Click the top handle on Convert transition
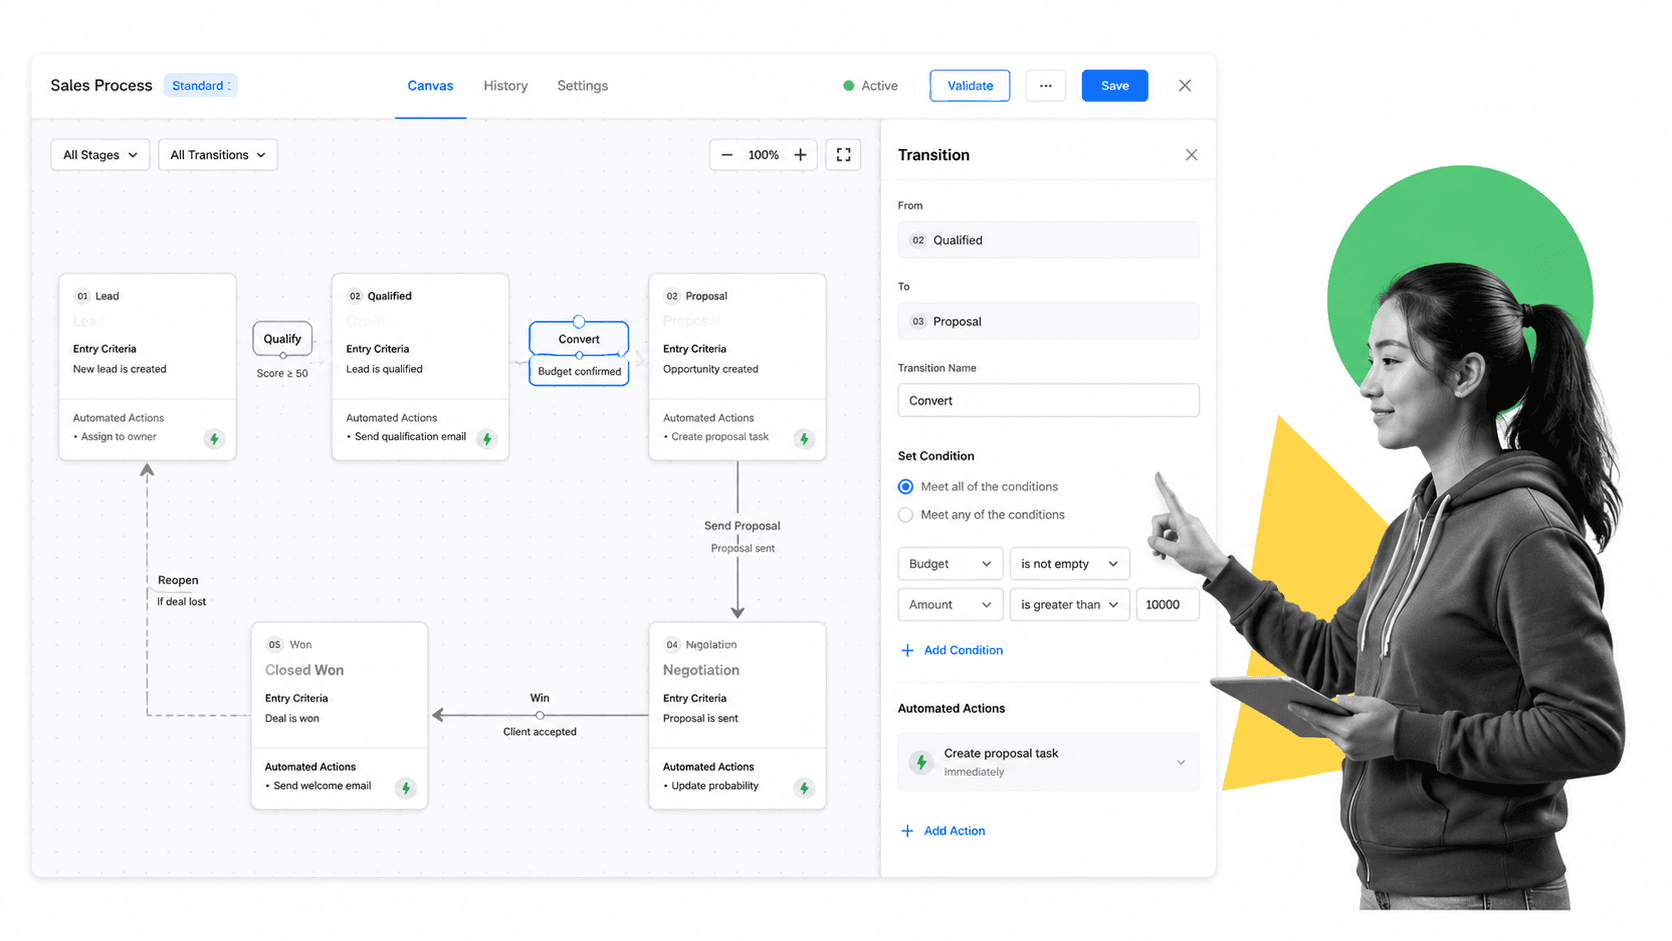This screenshot has width=1672, height=941. pyautogui.click(x=579, y=321)
